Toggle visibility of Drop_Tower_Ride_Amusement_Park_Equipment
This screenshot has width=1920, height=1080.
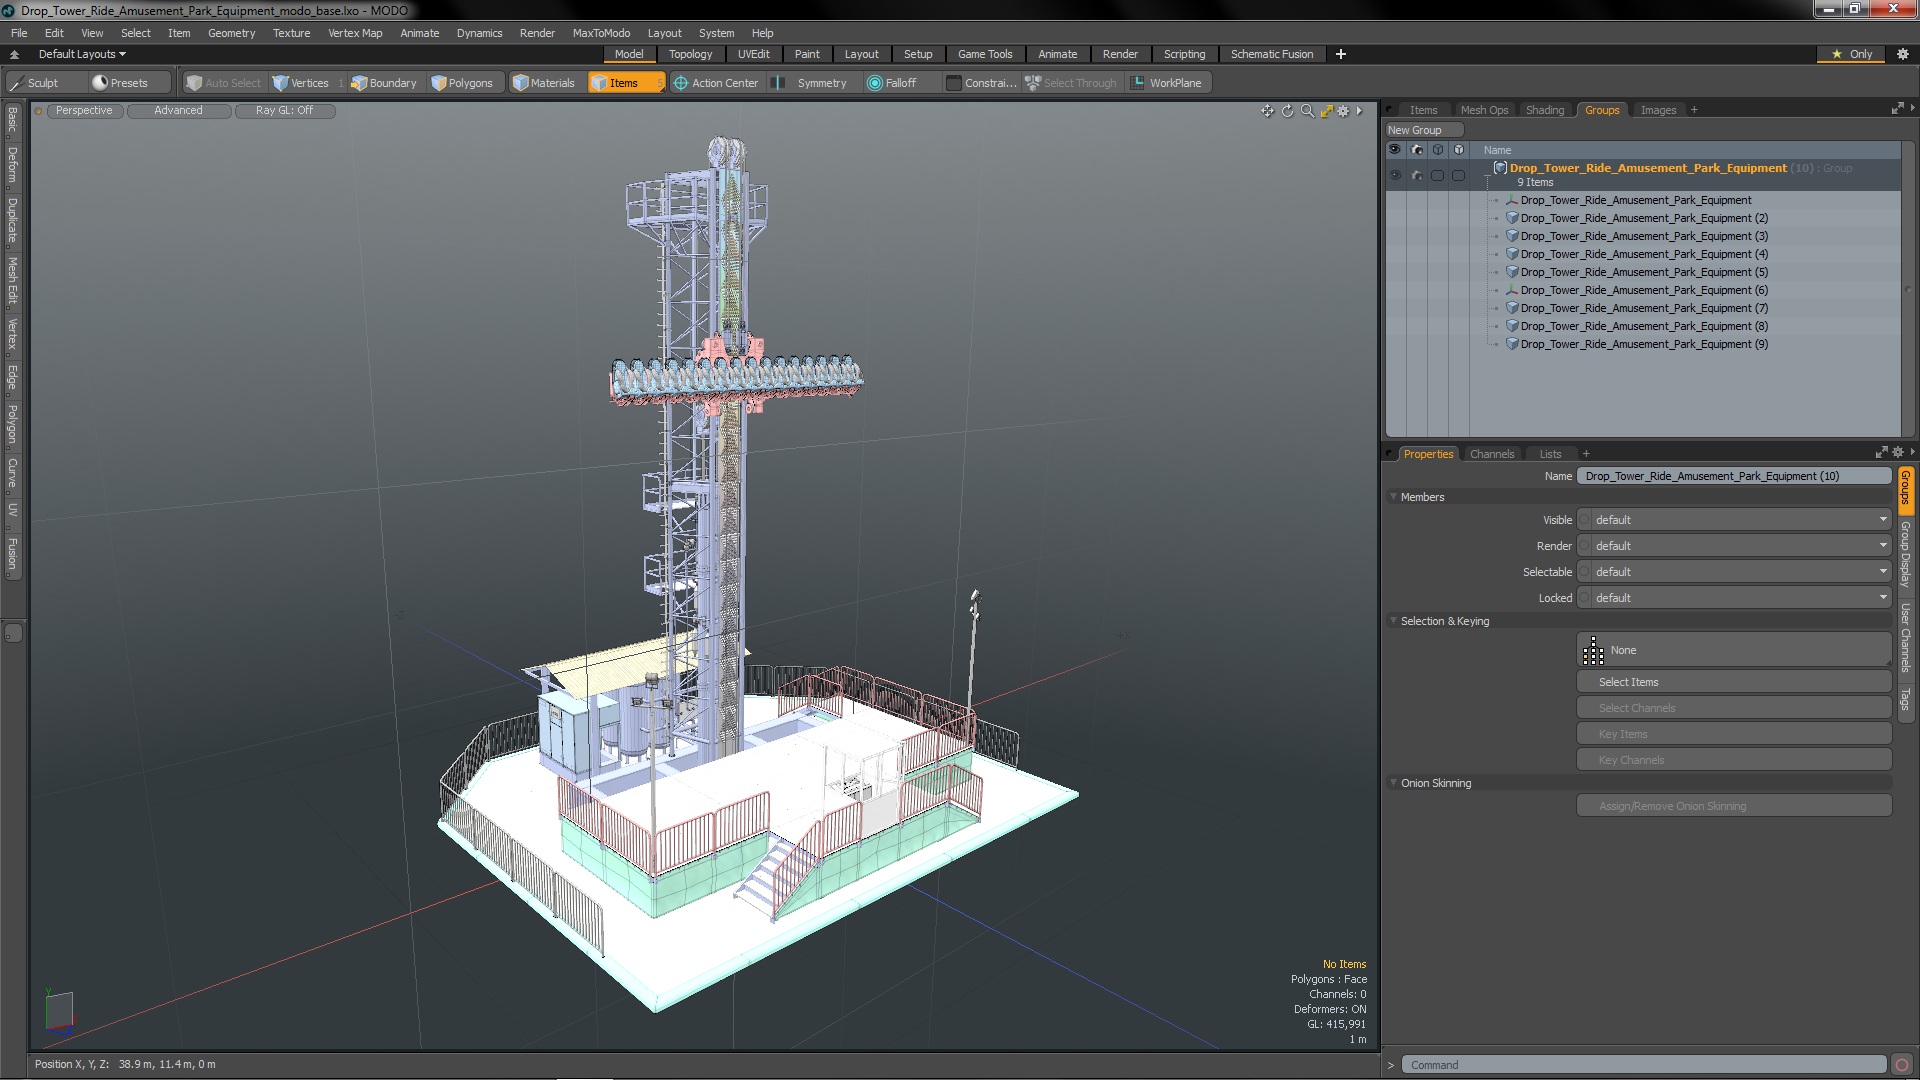click(1394, 173)
